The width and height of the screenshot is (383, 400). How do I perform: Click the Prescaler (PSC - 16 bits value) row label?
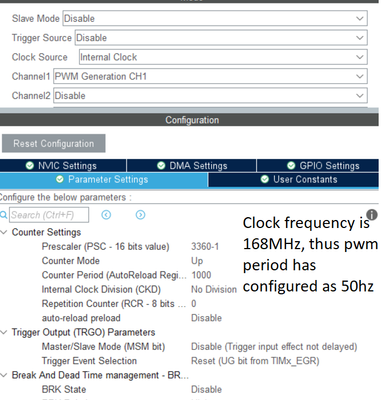[x=105, y=247]
